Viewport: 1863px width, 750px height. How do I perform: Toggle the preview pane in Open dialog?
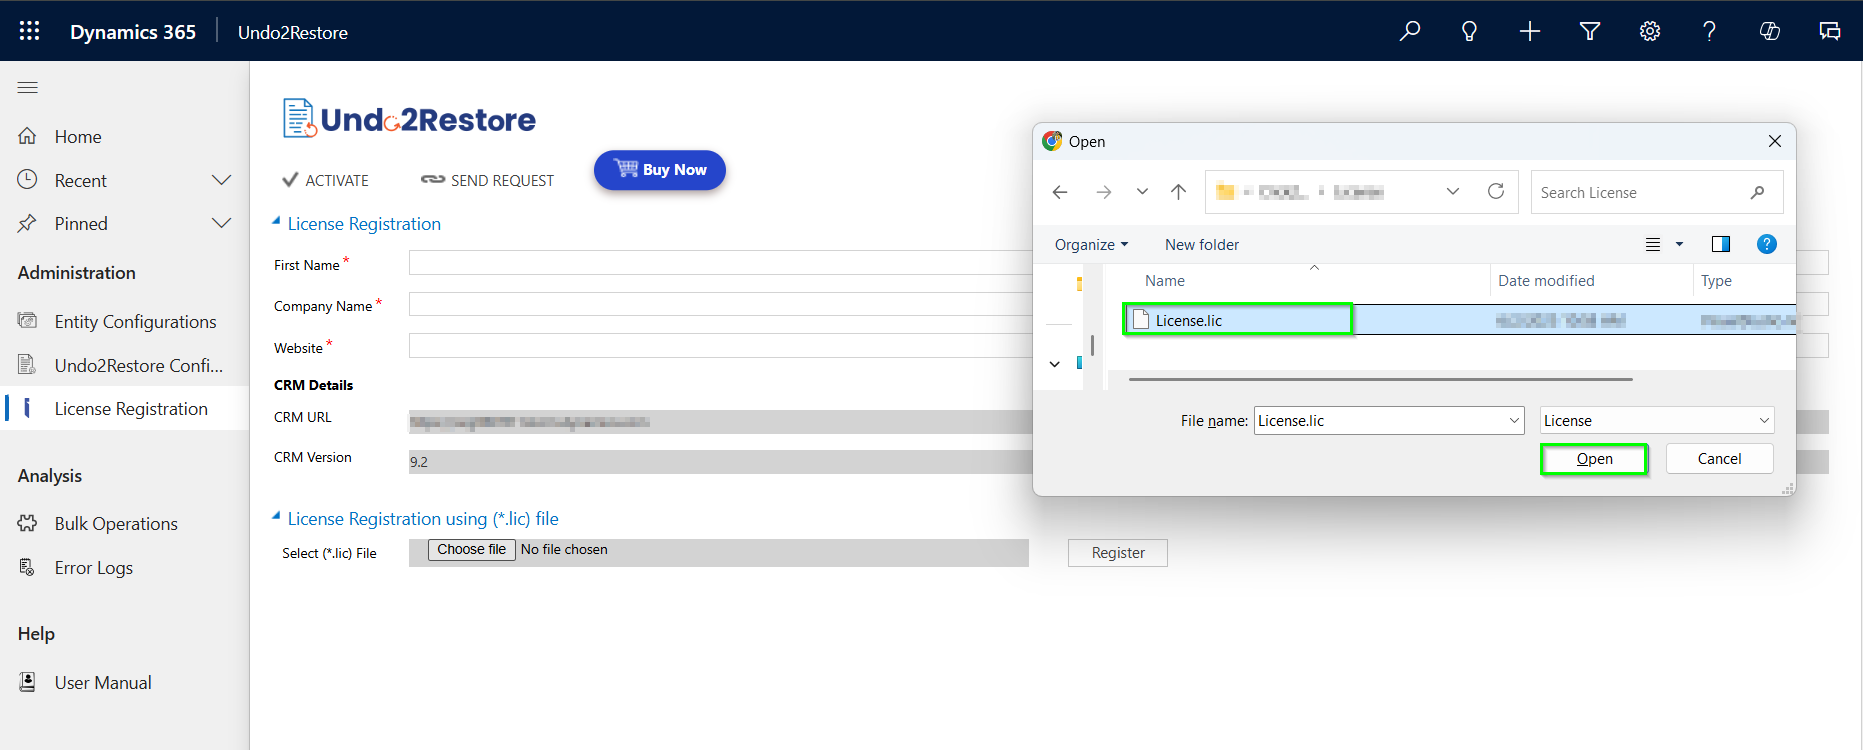click(x=1720, y=244)
